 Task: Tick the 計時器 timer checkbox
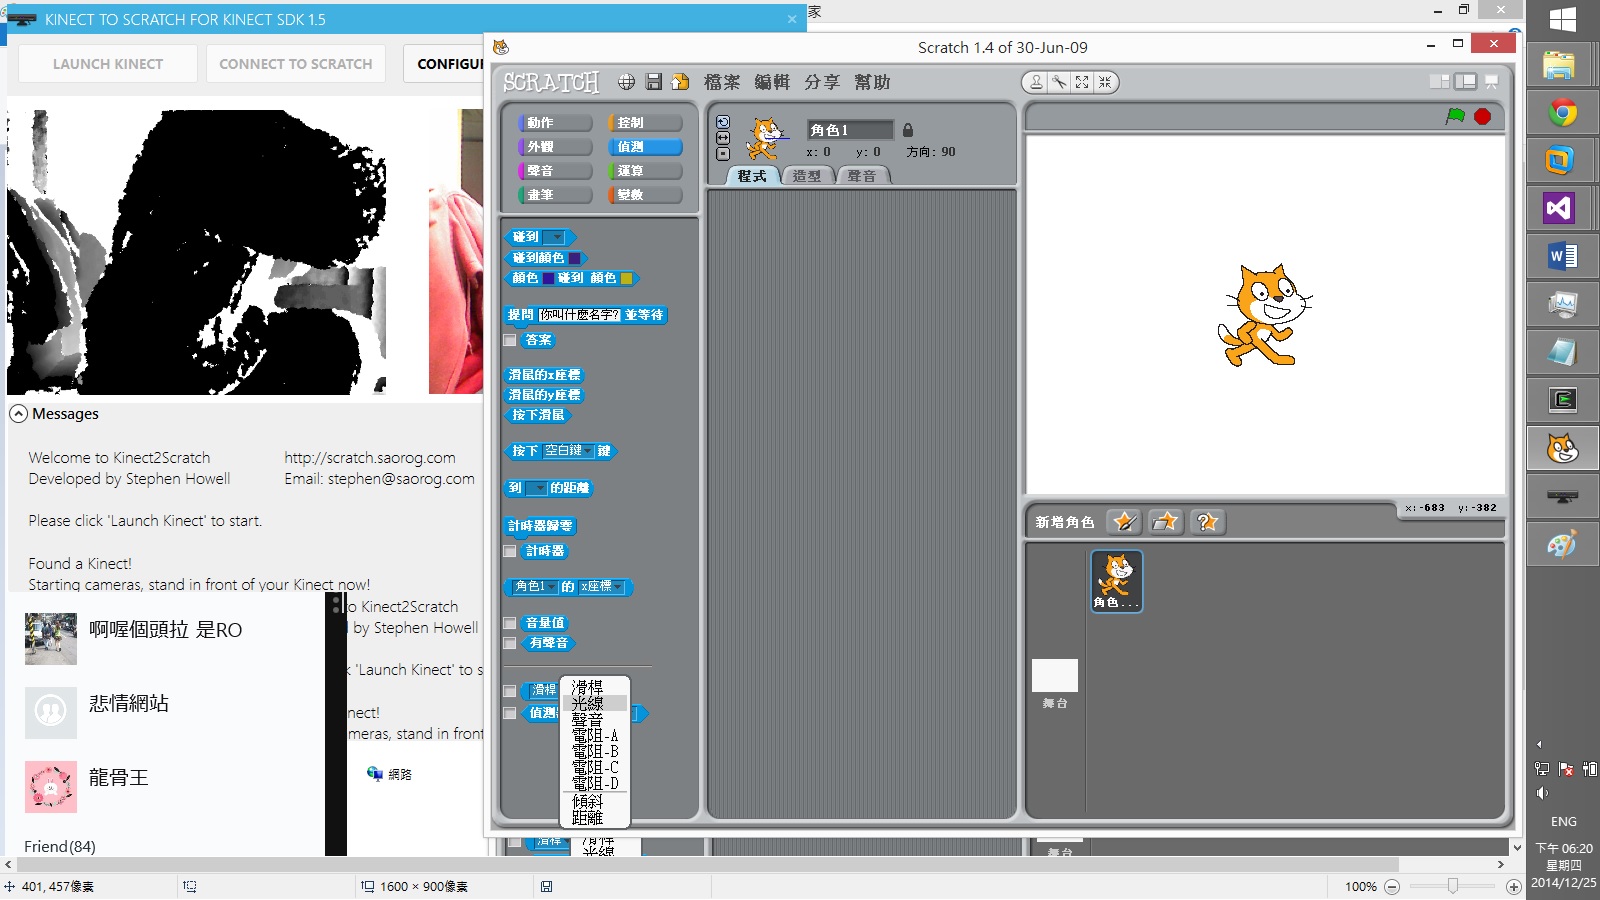click(x=510, y=551)
